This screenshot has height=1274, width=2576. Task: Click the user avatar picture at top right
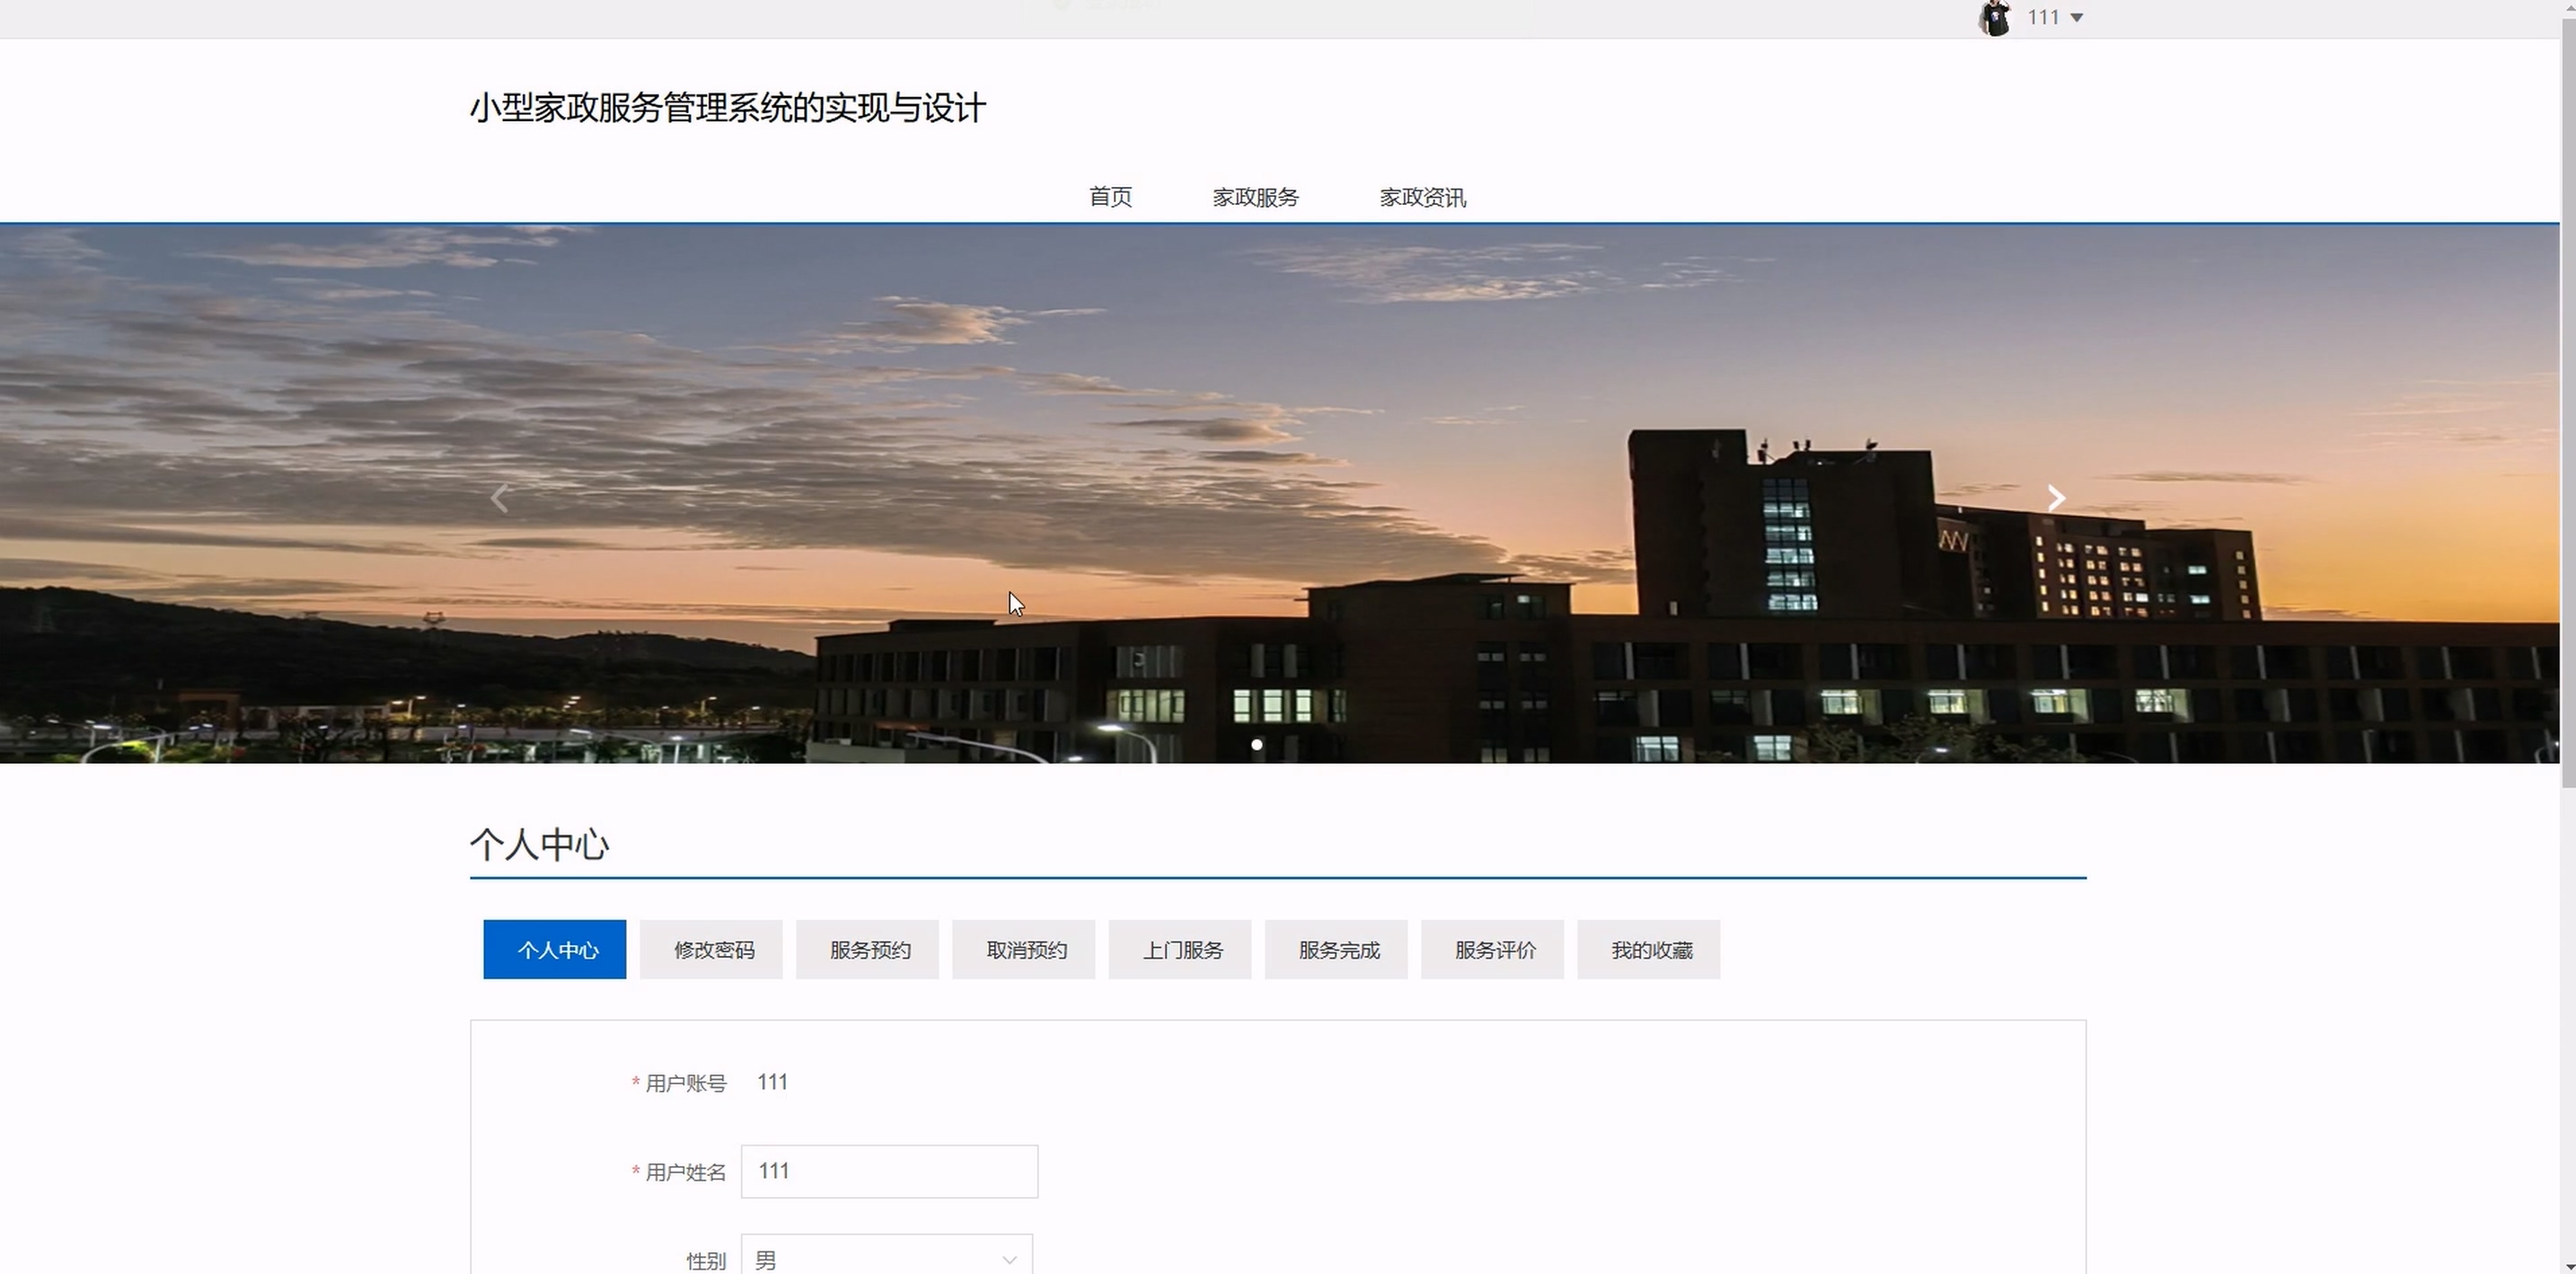pyautogui.click(x=1994, y=18)
